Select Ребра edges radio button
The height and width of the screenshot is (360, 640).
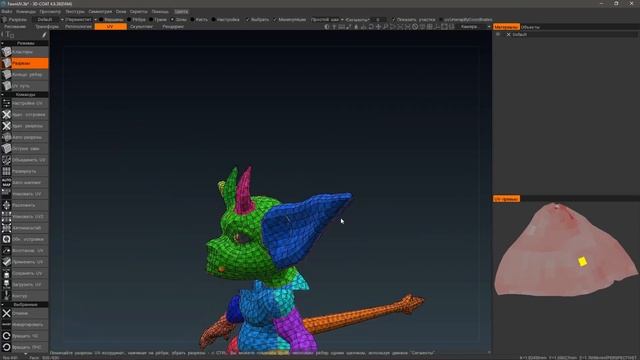(x=129, y=20)
